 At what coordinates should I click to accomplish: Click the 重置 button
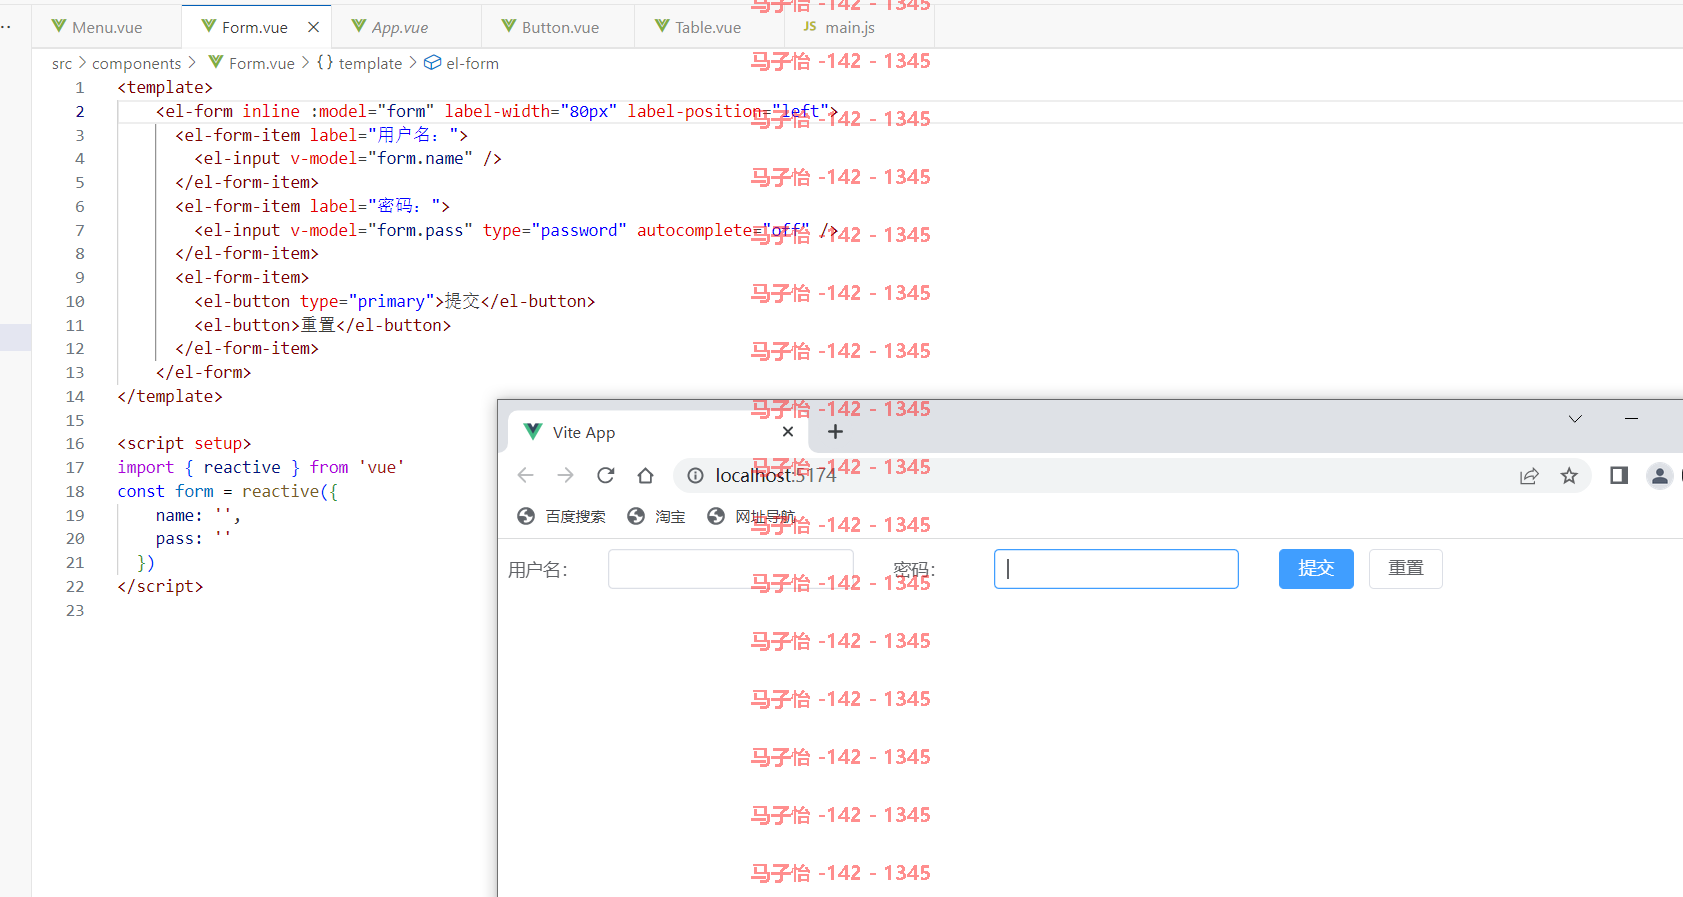1406,569
